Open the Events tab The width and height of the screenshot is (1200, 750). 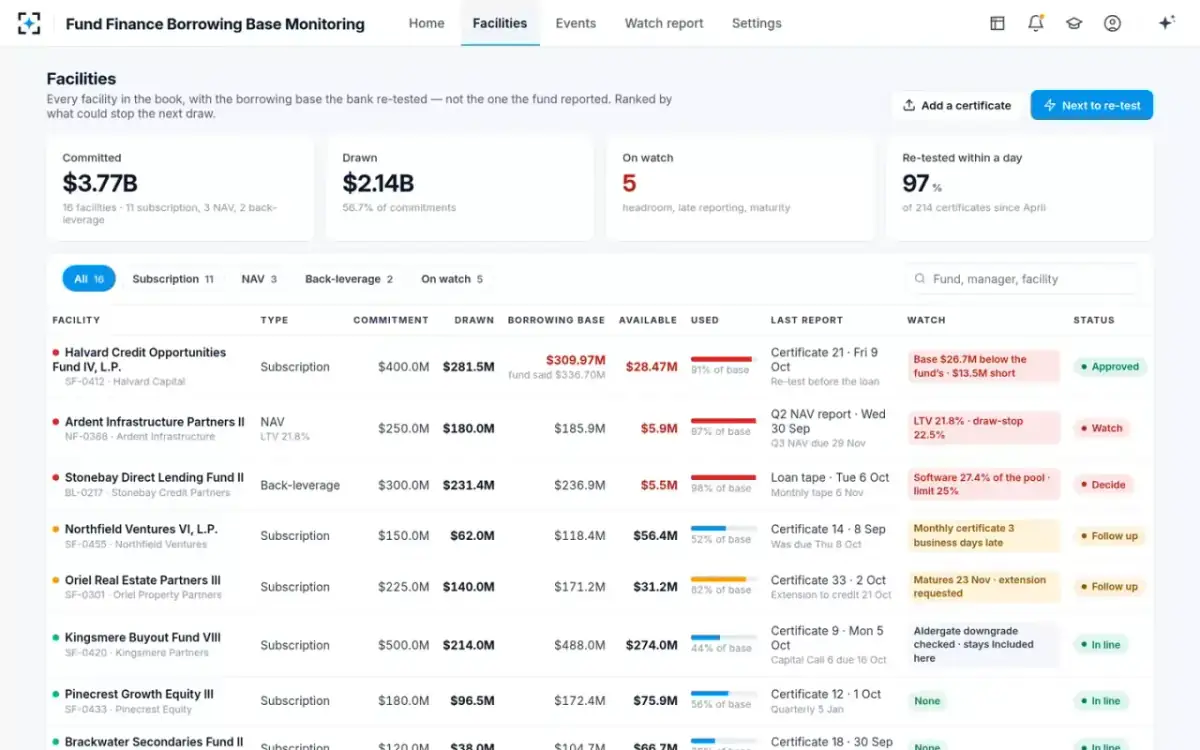coord(575,23)
